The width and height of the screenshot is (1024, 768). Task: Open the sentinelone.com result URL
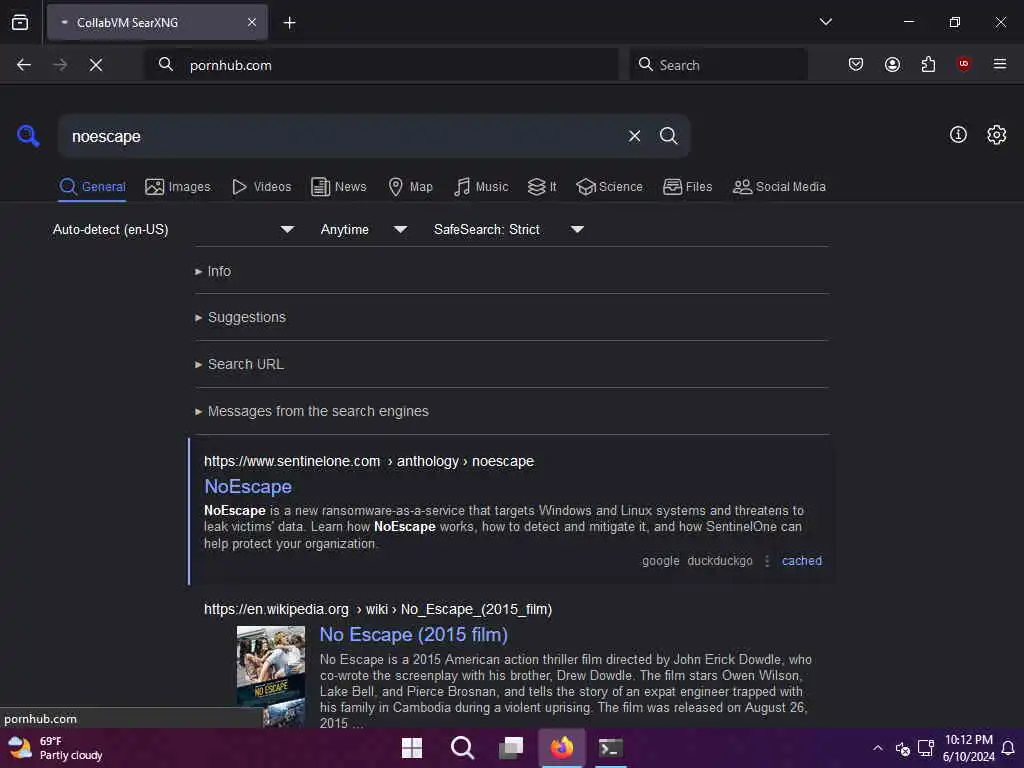point(369,461)
